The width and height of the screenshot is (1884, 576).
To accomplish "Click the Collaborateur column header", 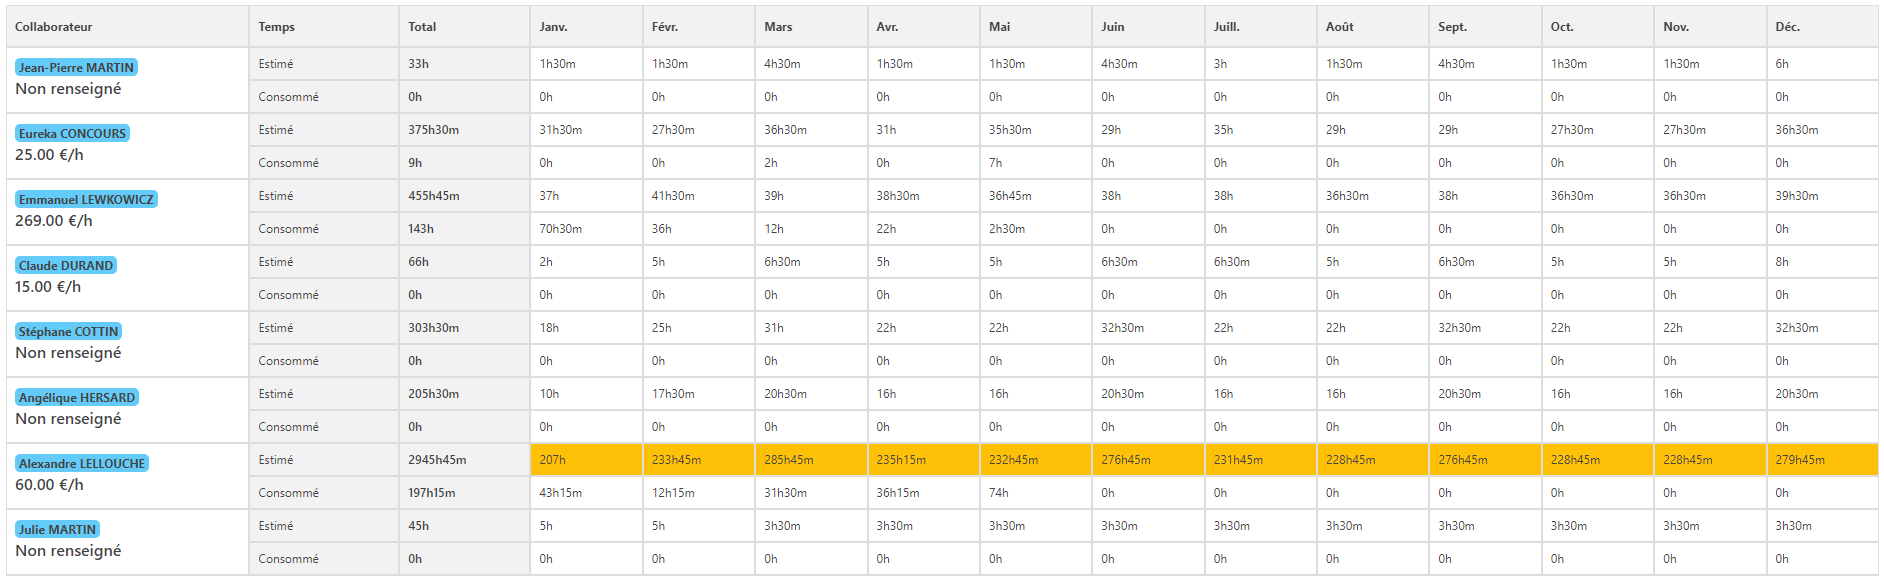I will coord(127,27).
